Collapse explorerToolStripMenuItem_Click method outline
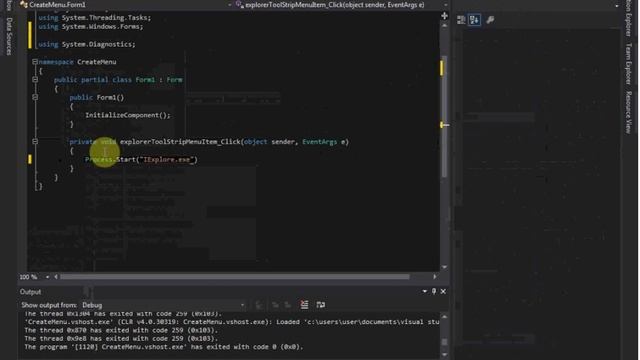The image size is (640, 360). point(35,141)
